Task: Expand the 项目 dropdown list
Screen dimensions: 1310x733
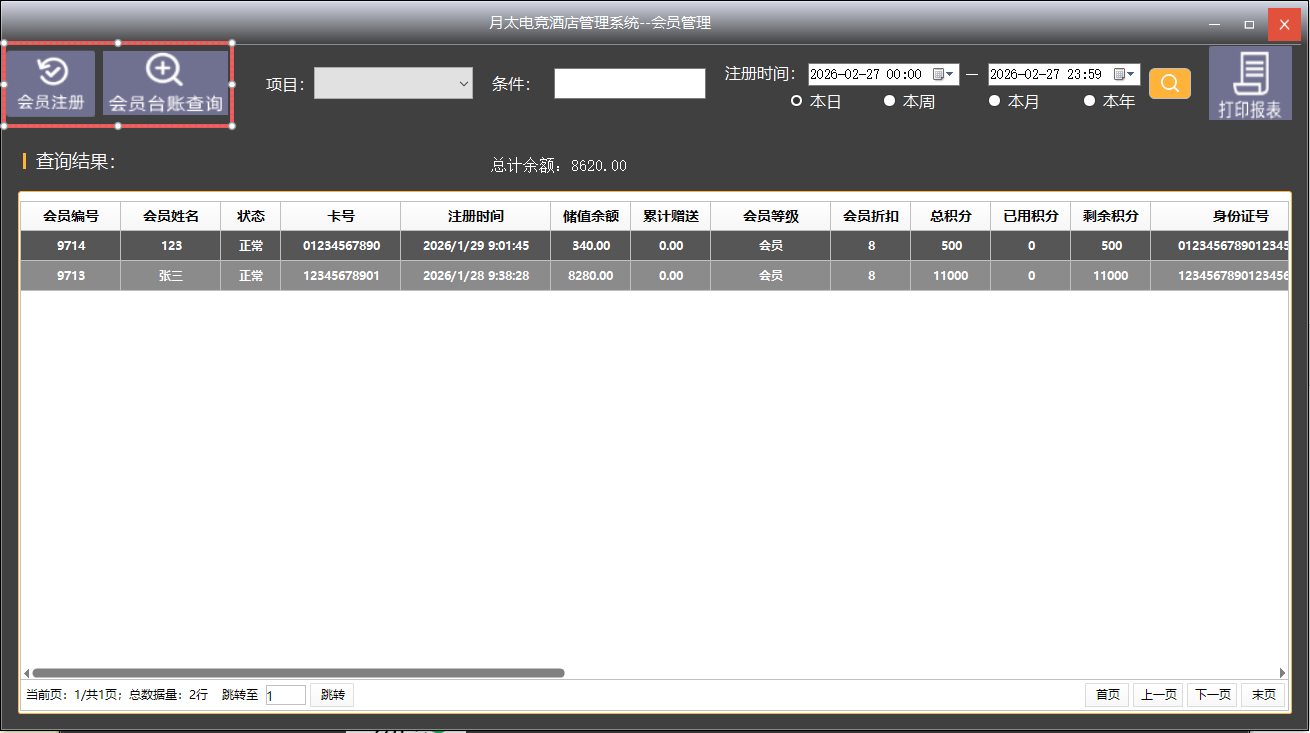Action: (x=393, y=84)
